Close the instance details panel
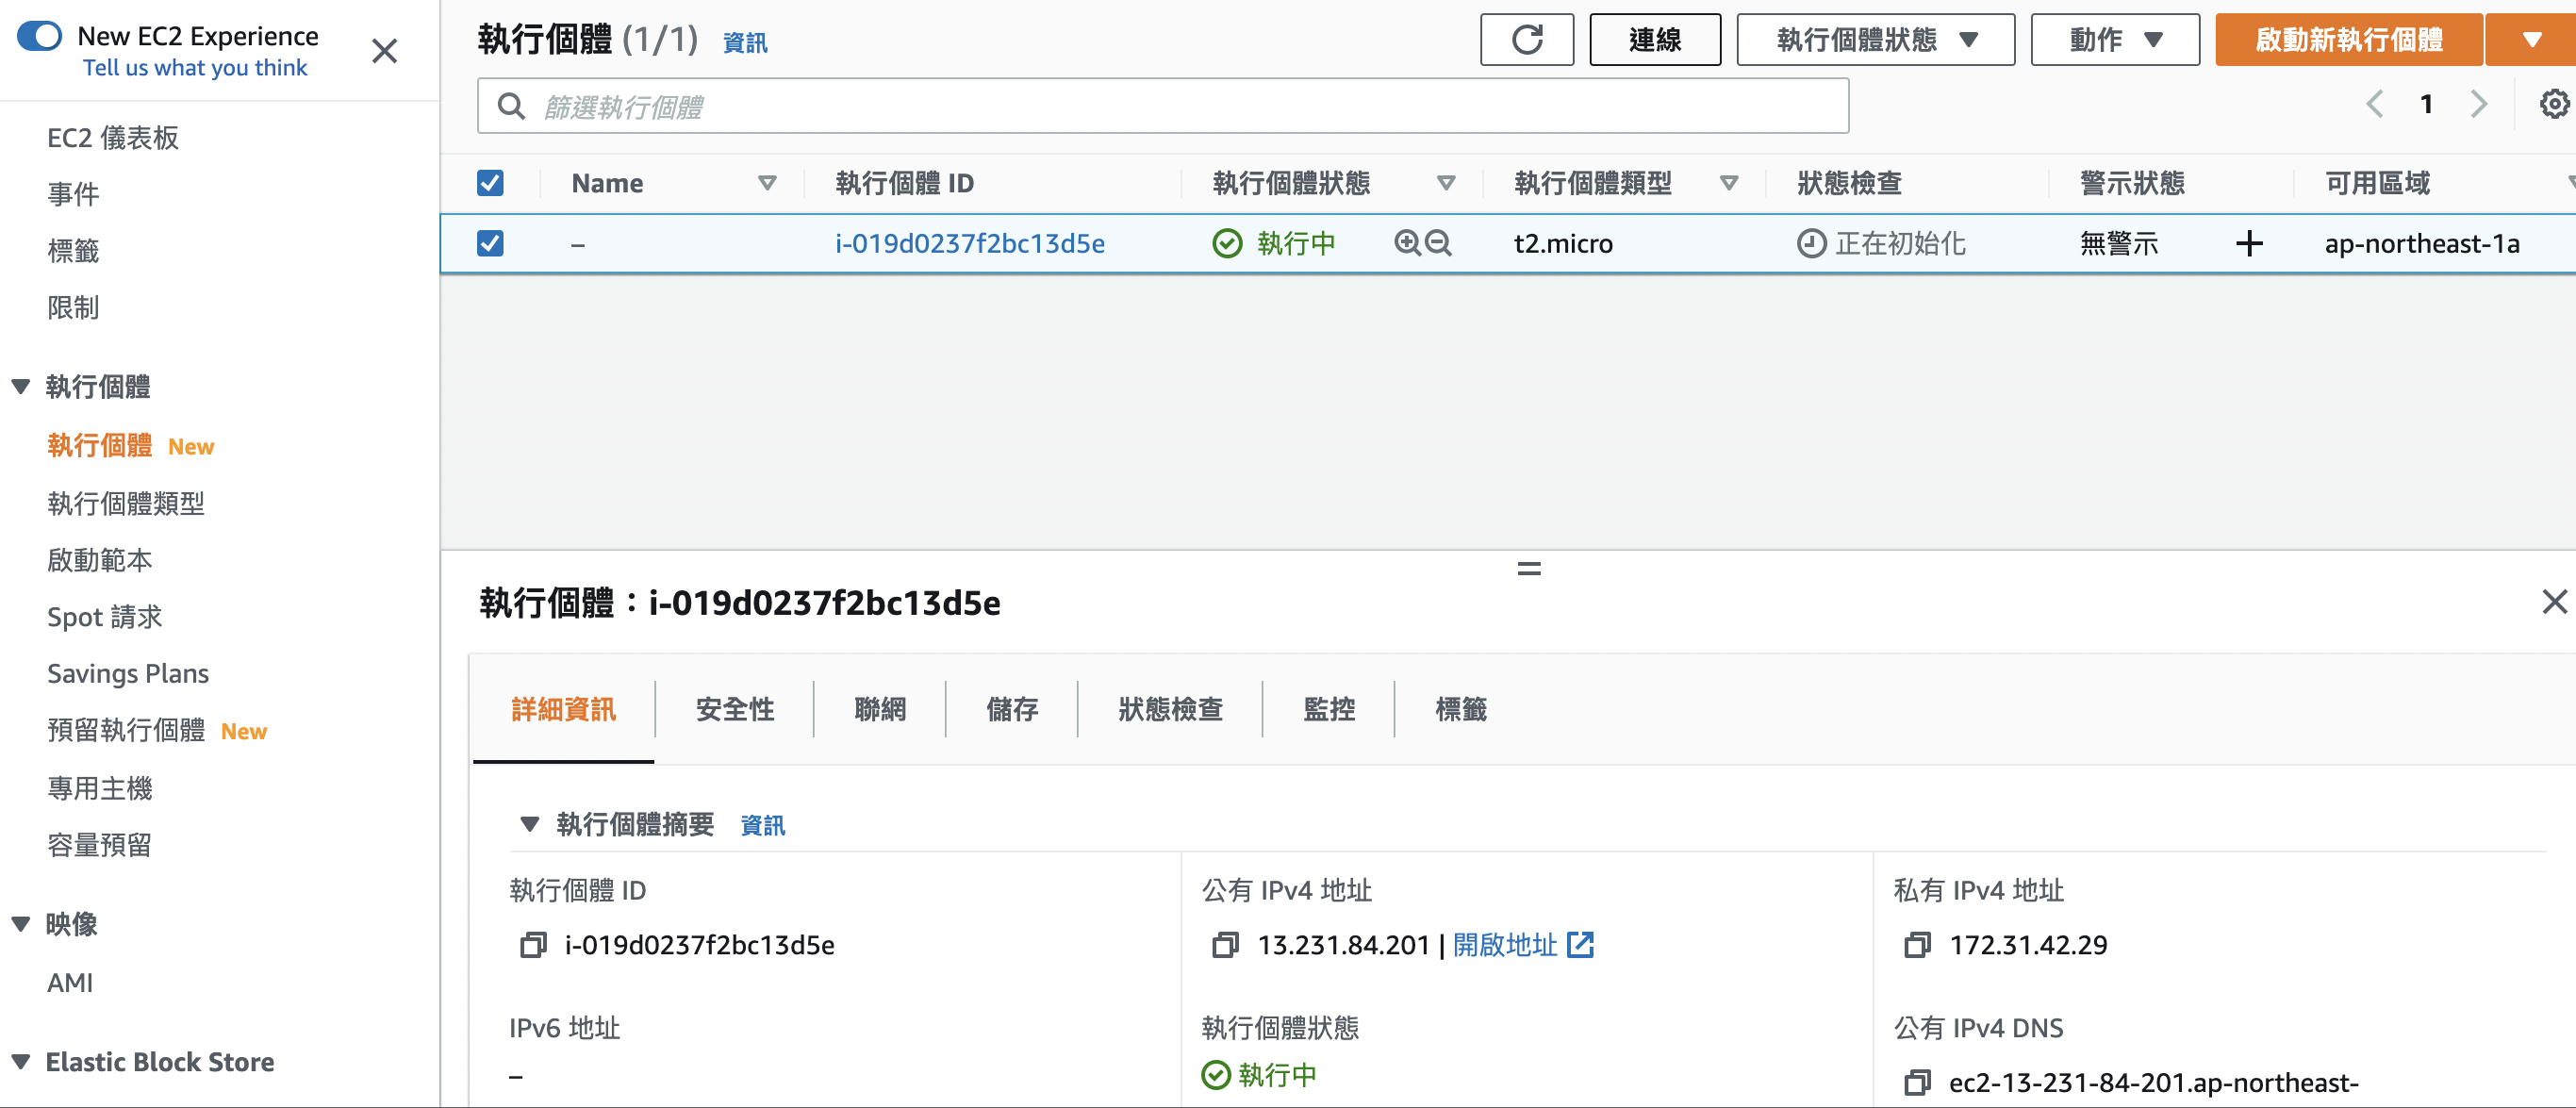The image size is (2576, 1108). [x=2554, y=602]
